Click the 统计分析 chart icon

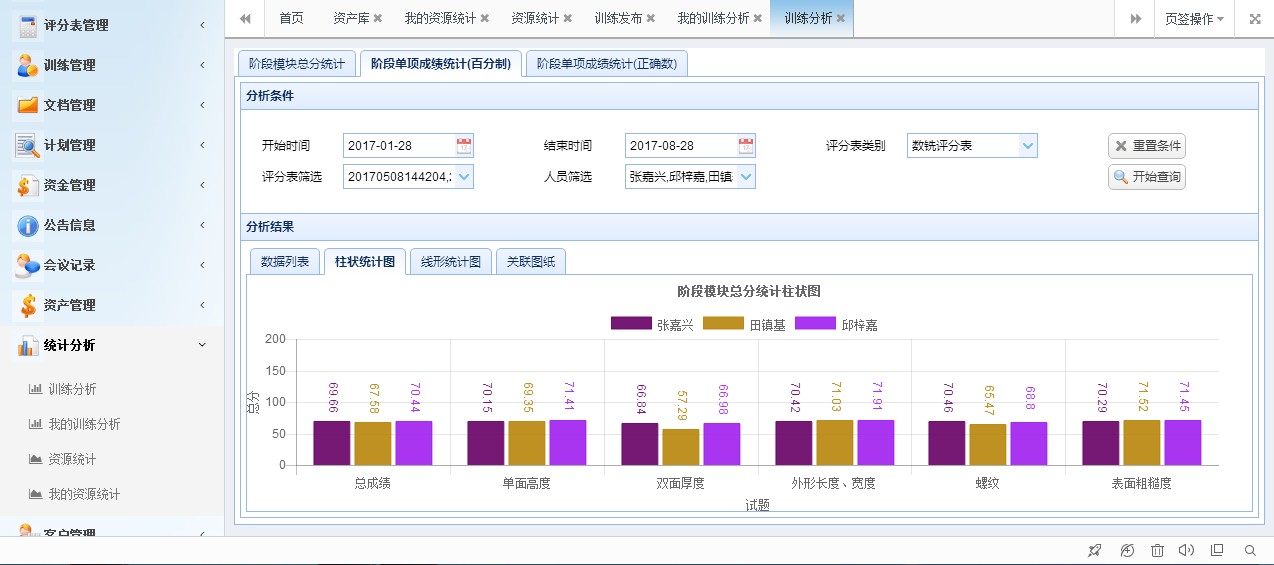pyautogui.click(x=27, y=345)
